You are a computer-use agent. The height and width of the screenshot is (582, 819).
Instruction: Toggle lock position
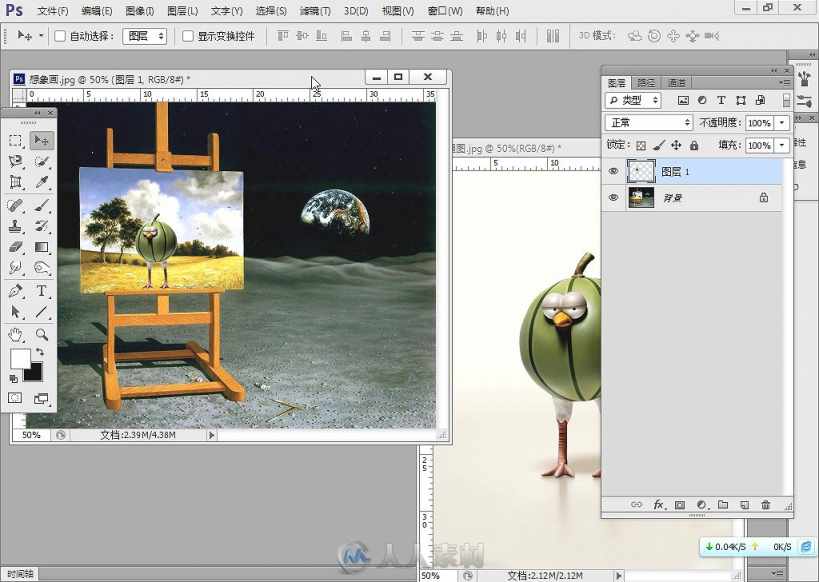676,145
